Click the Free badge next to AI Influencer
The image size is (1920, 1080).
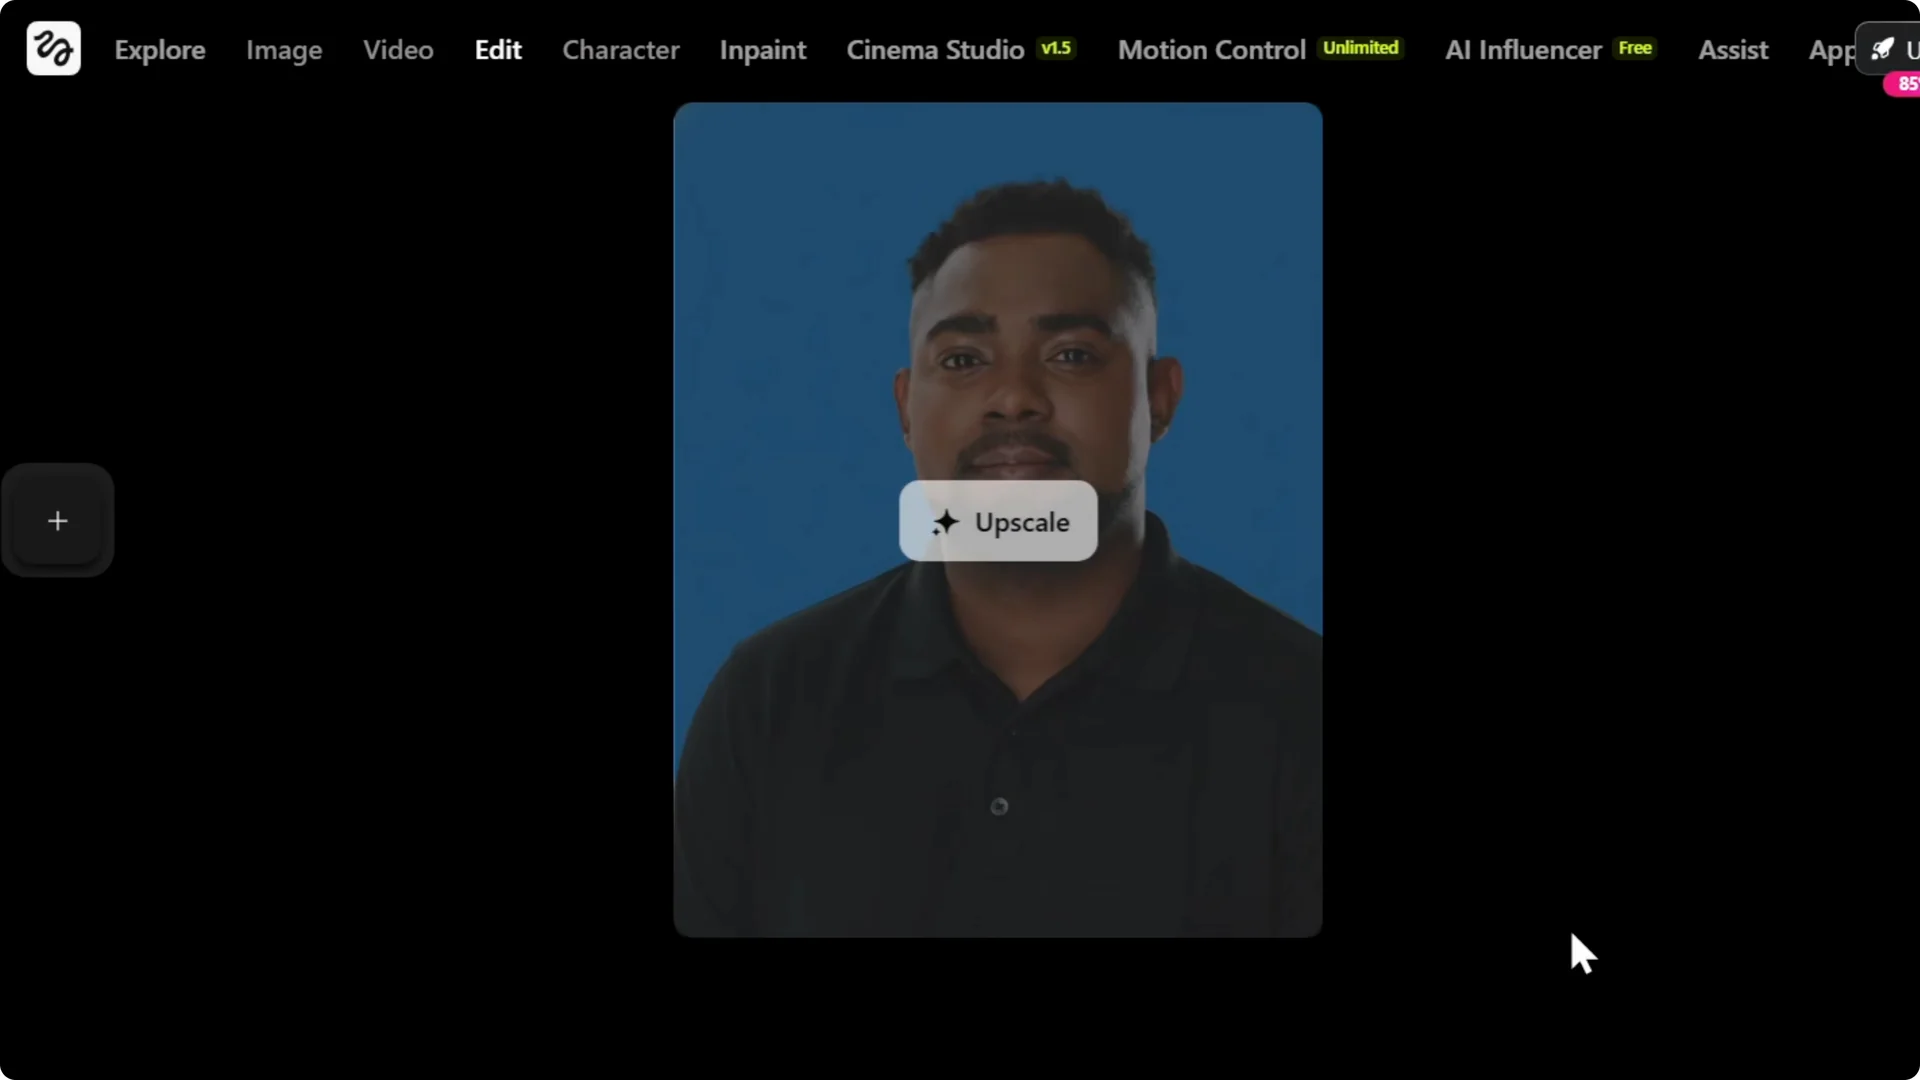point(1635,47)
